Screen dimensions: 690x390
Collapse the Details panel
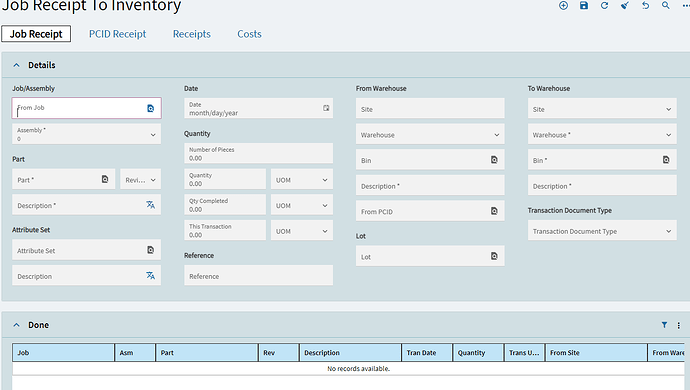point(16,65)
